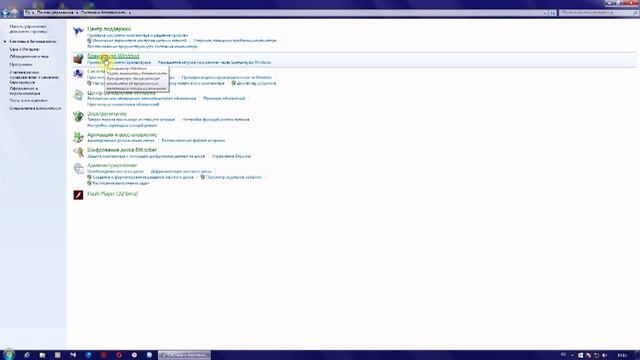Show hidden tray icons arrow

[572, 356]
